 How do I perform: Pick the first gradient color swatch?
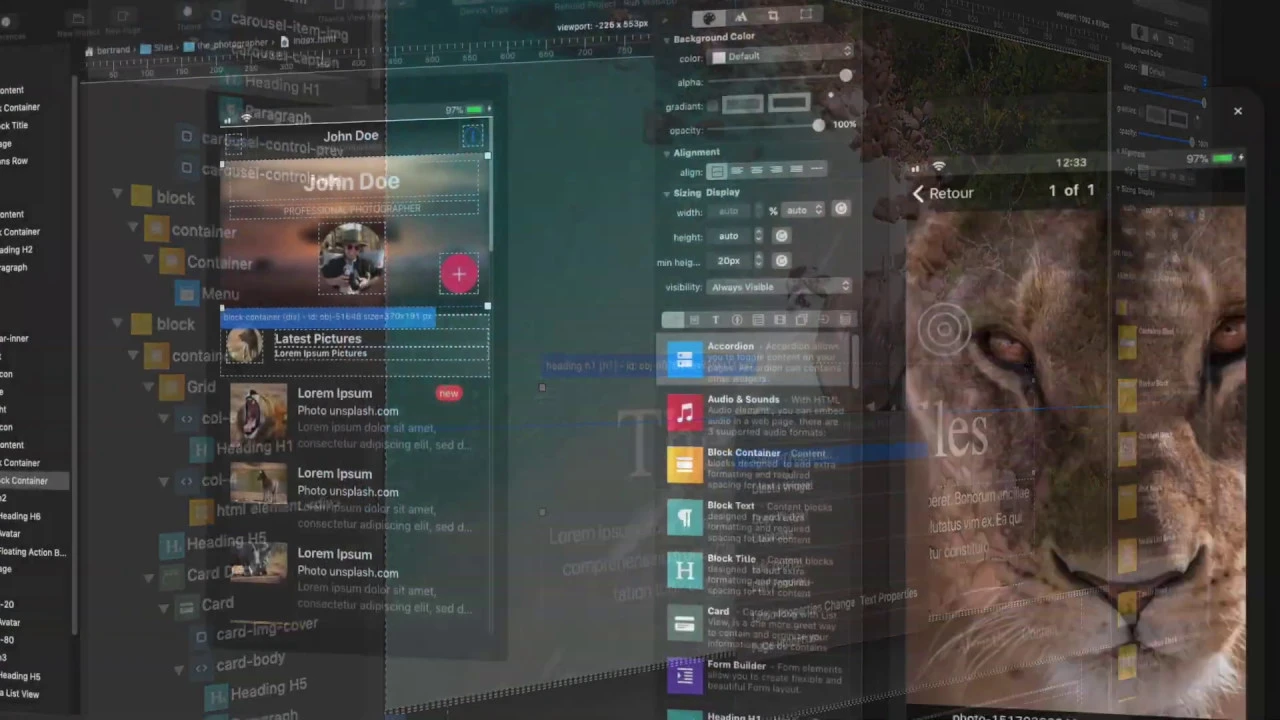tap(742, 104)
